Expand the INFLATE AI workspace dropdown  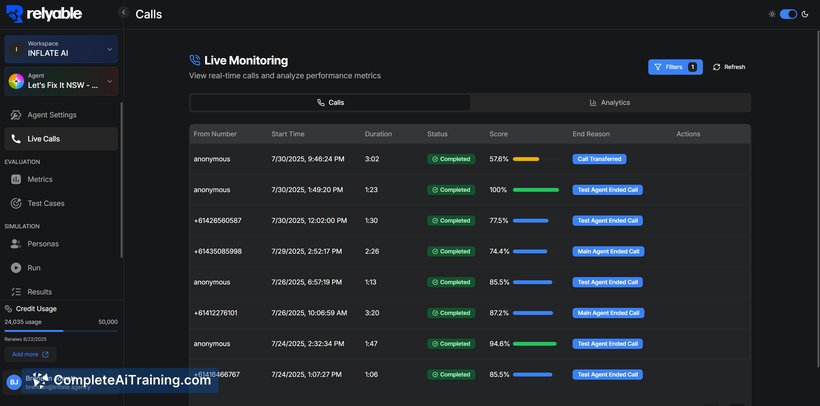[x=61, y=49]
